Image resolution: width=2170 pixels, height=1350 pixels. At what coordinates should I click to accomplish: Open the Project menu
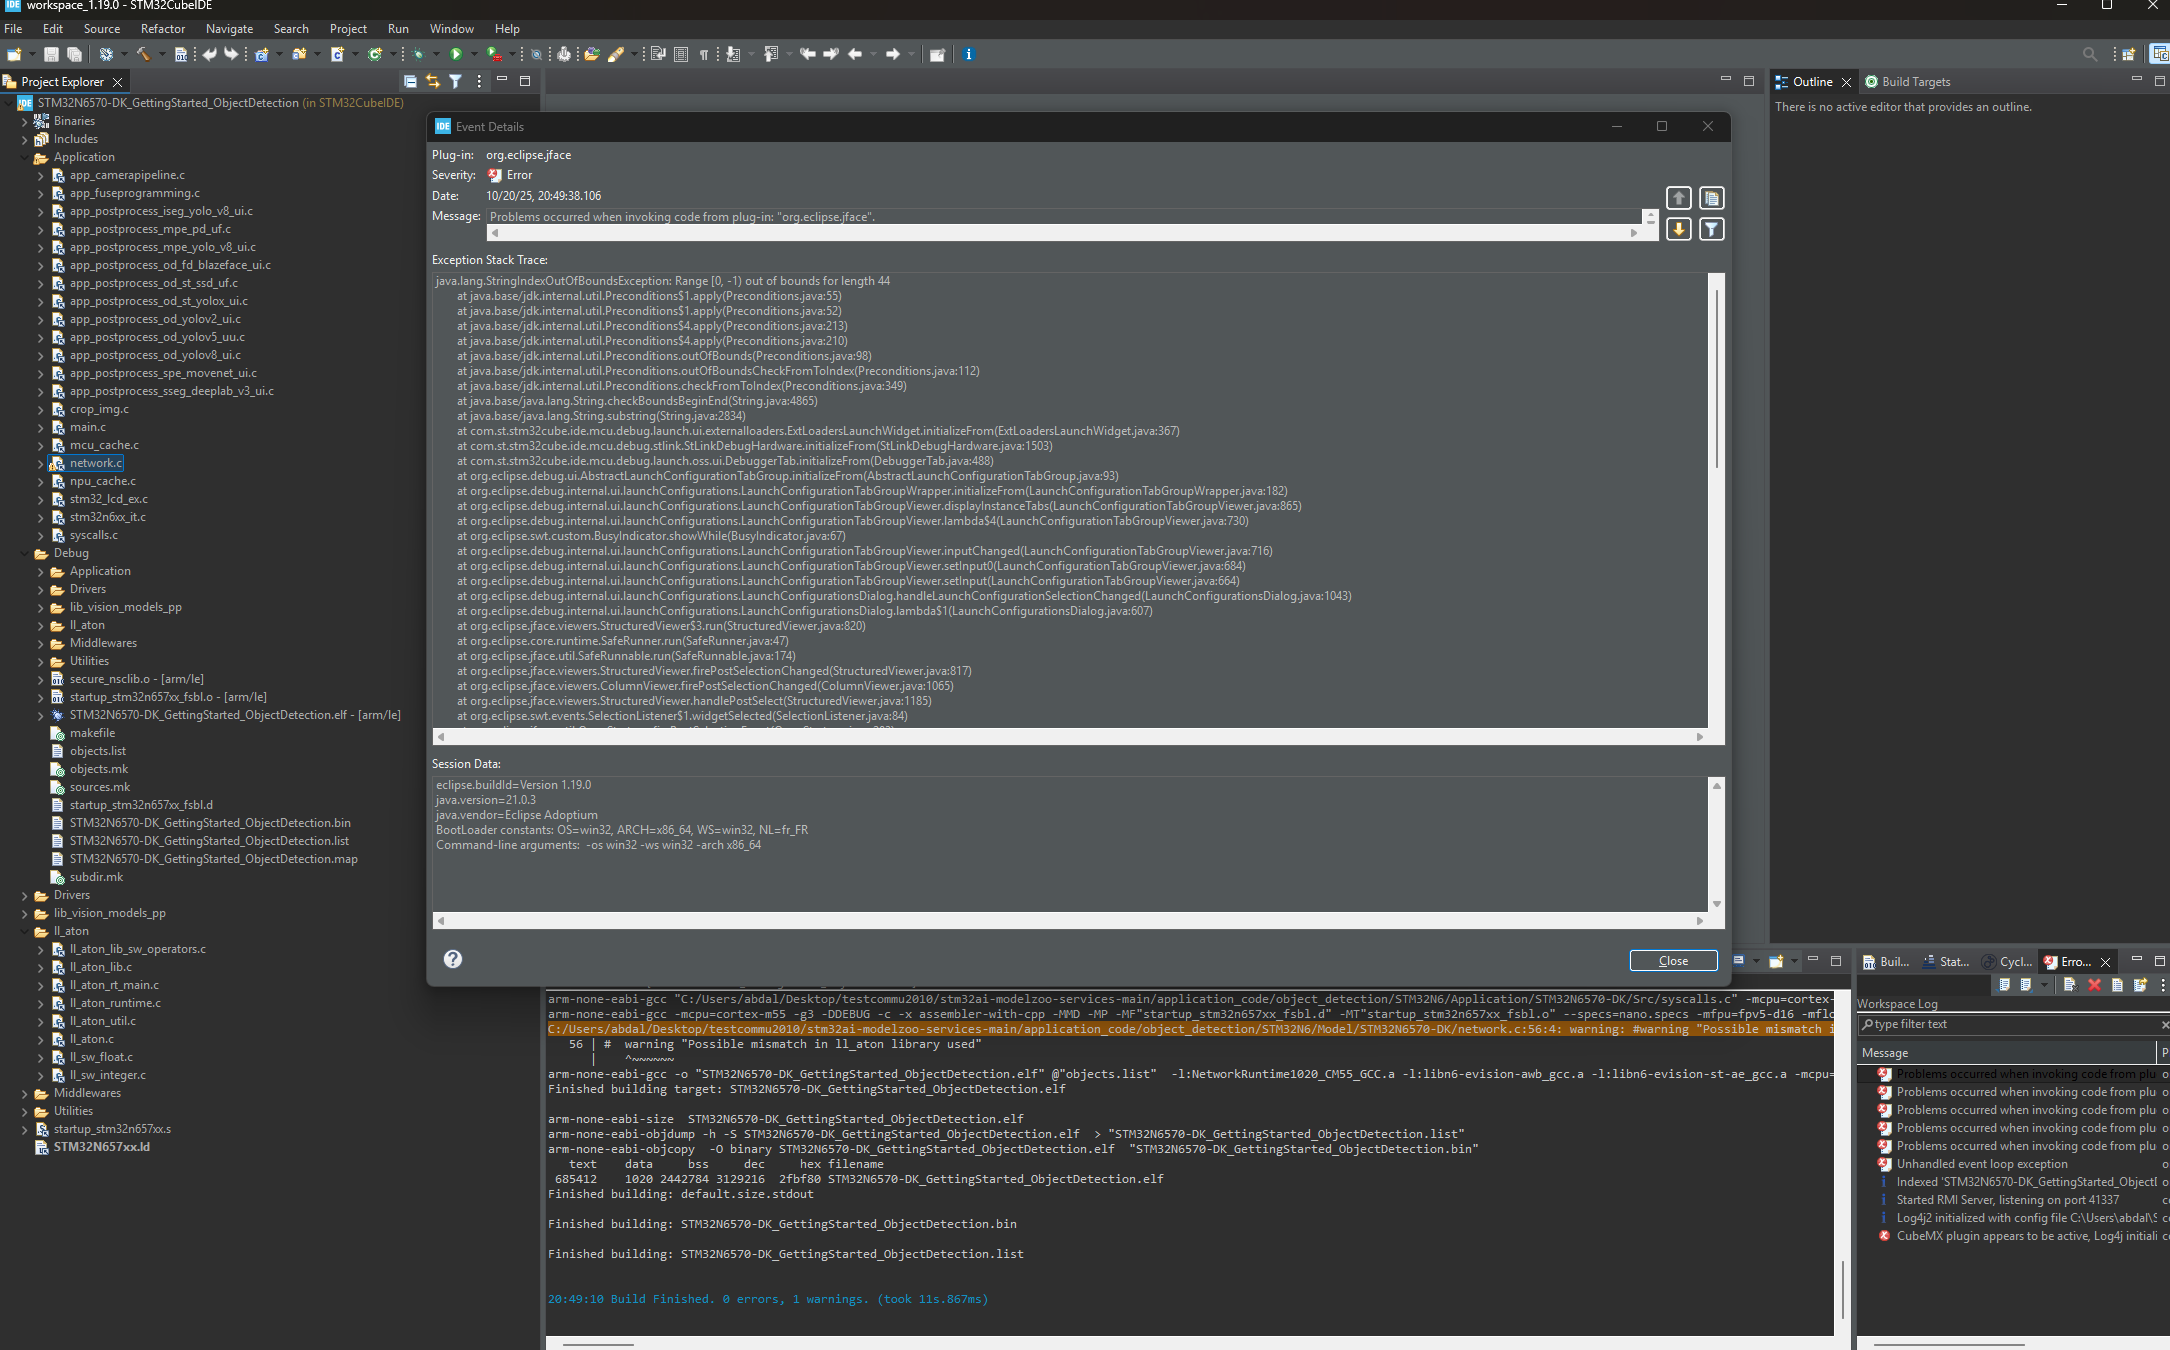[x=347, y=29]
